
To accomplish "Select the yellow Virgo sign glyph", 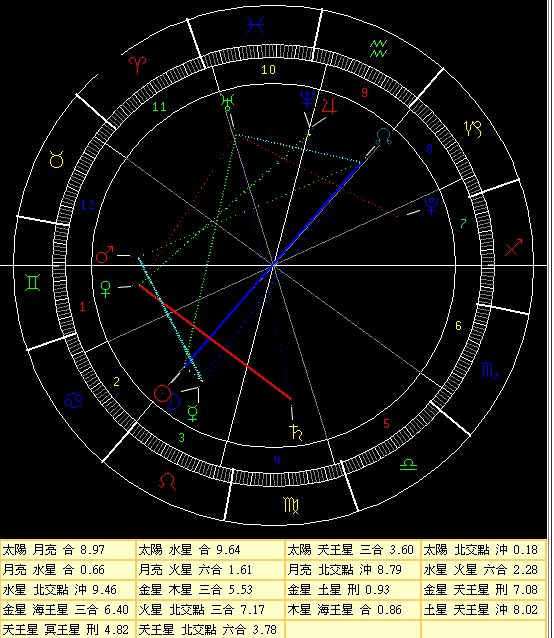I will pyautogui.click(x=291, y=505).
